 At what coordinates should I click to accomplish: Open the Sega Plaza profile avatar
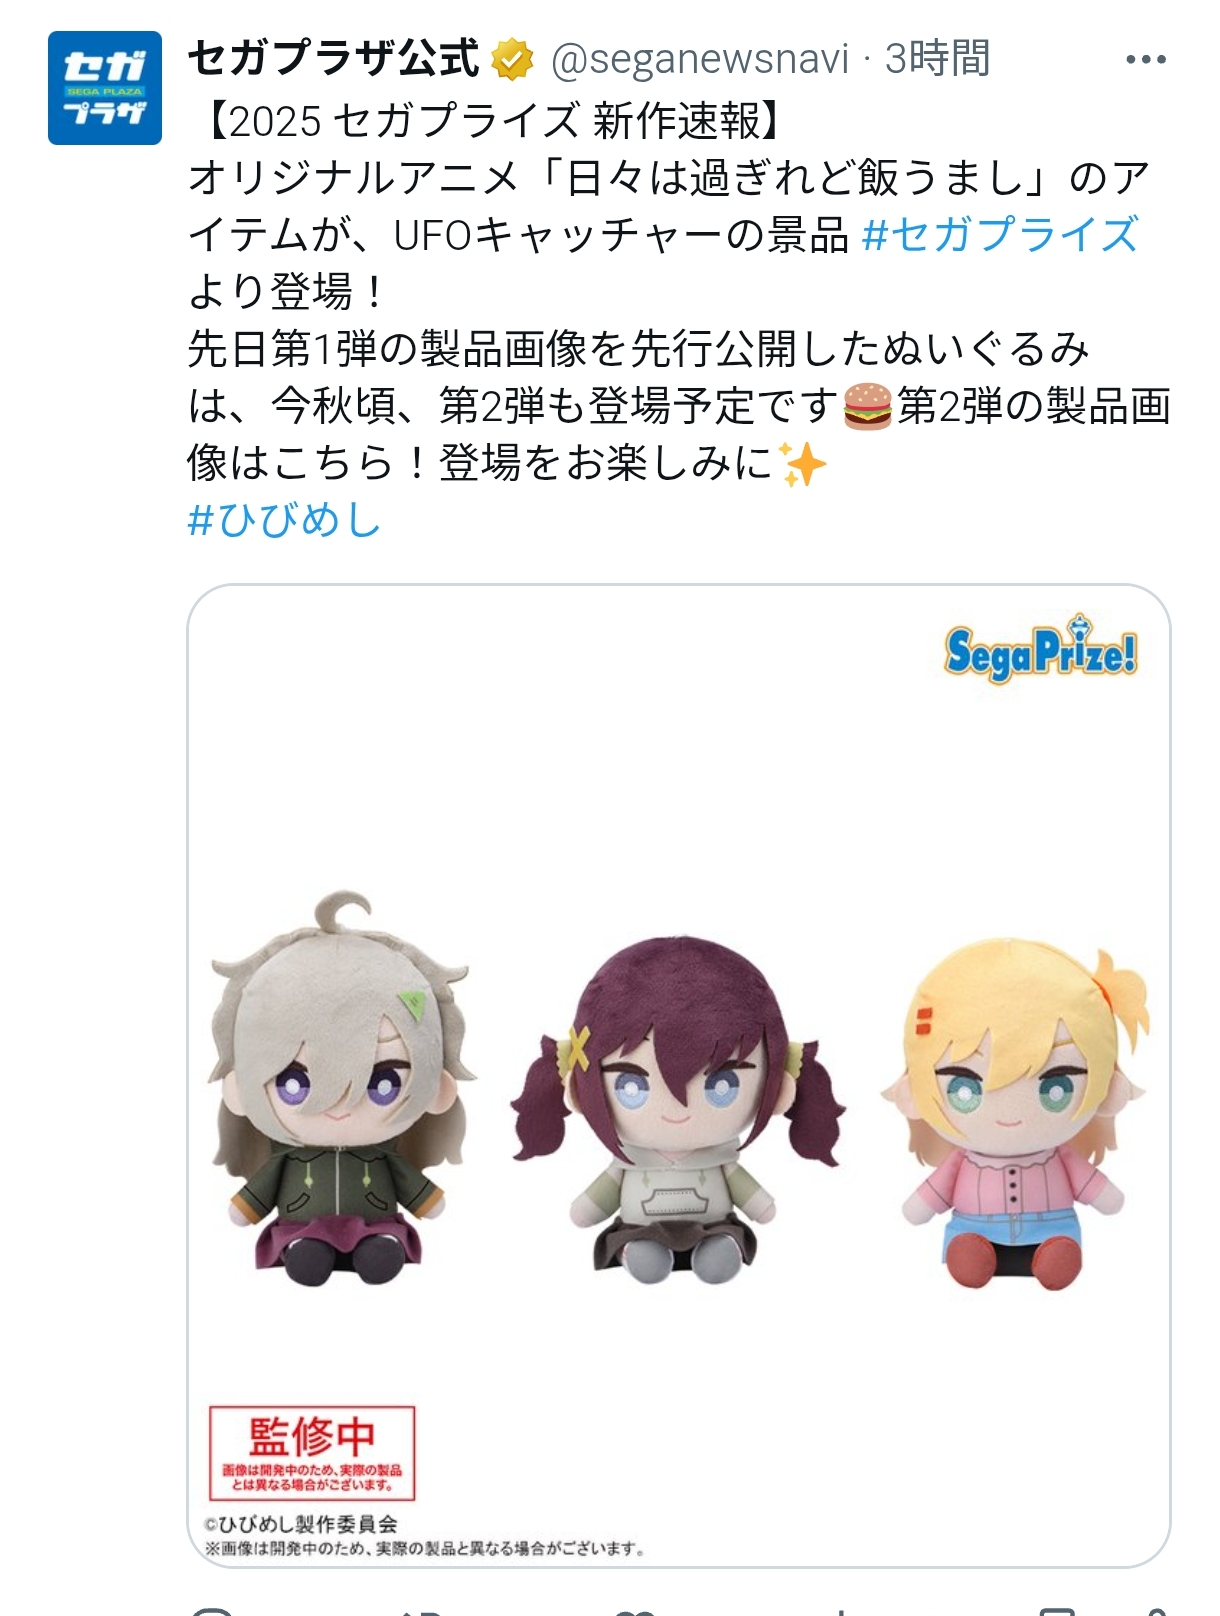pos(105,88)
